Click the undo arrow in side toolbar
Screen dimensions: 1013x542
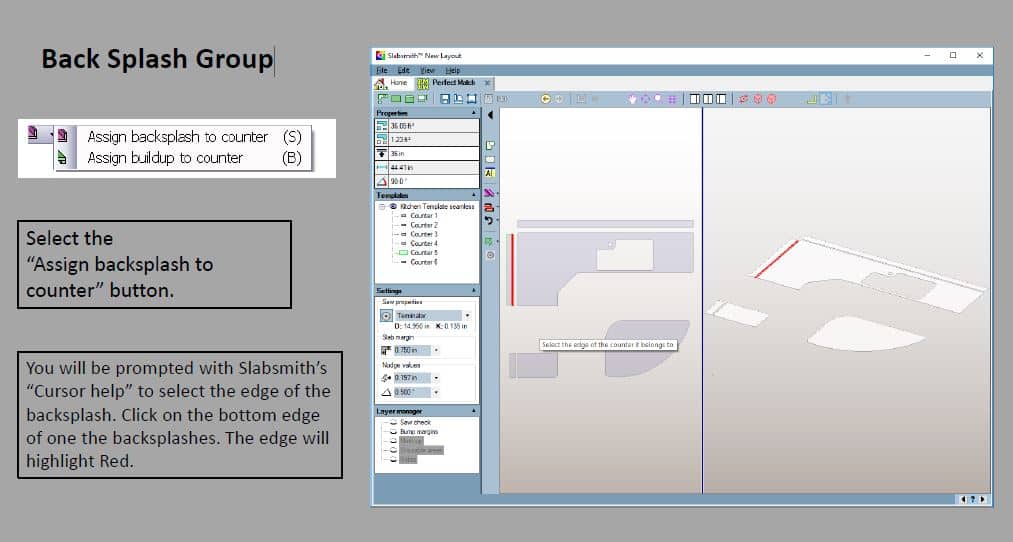tap(490, 221)
